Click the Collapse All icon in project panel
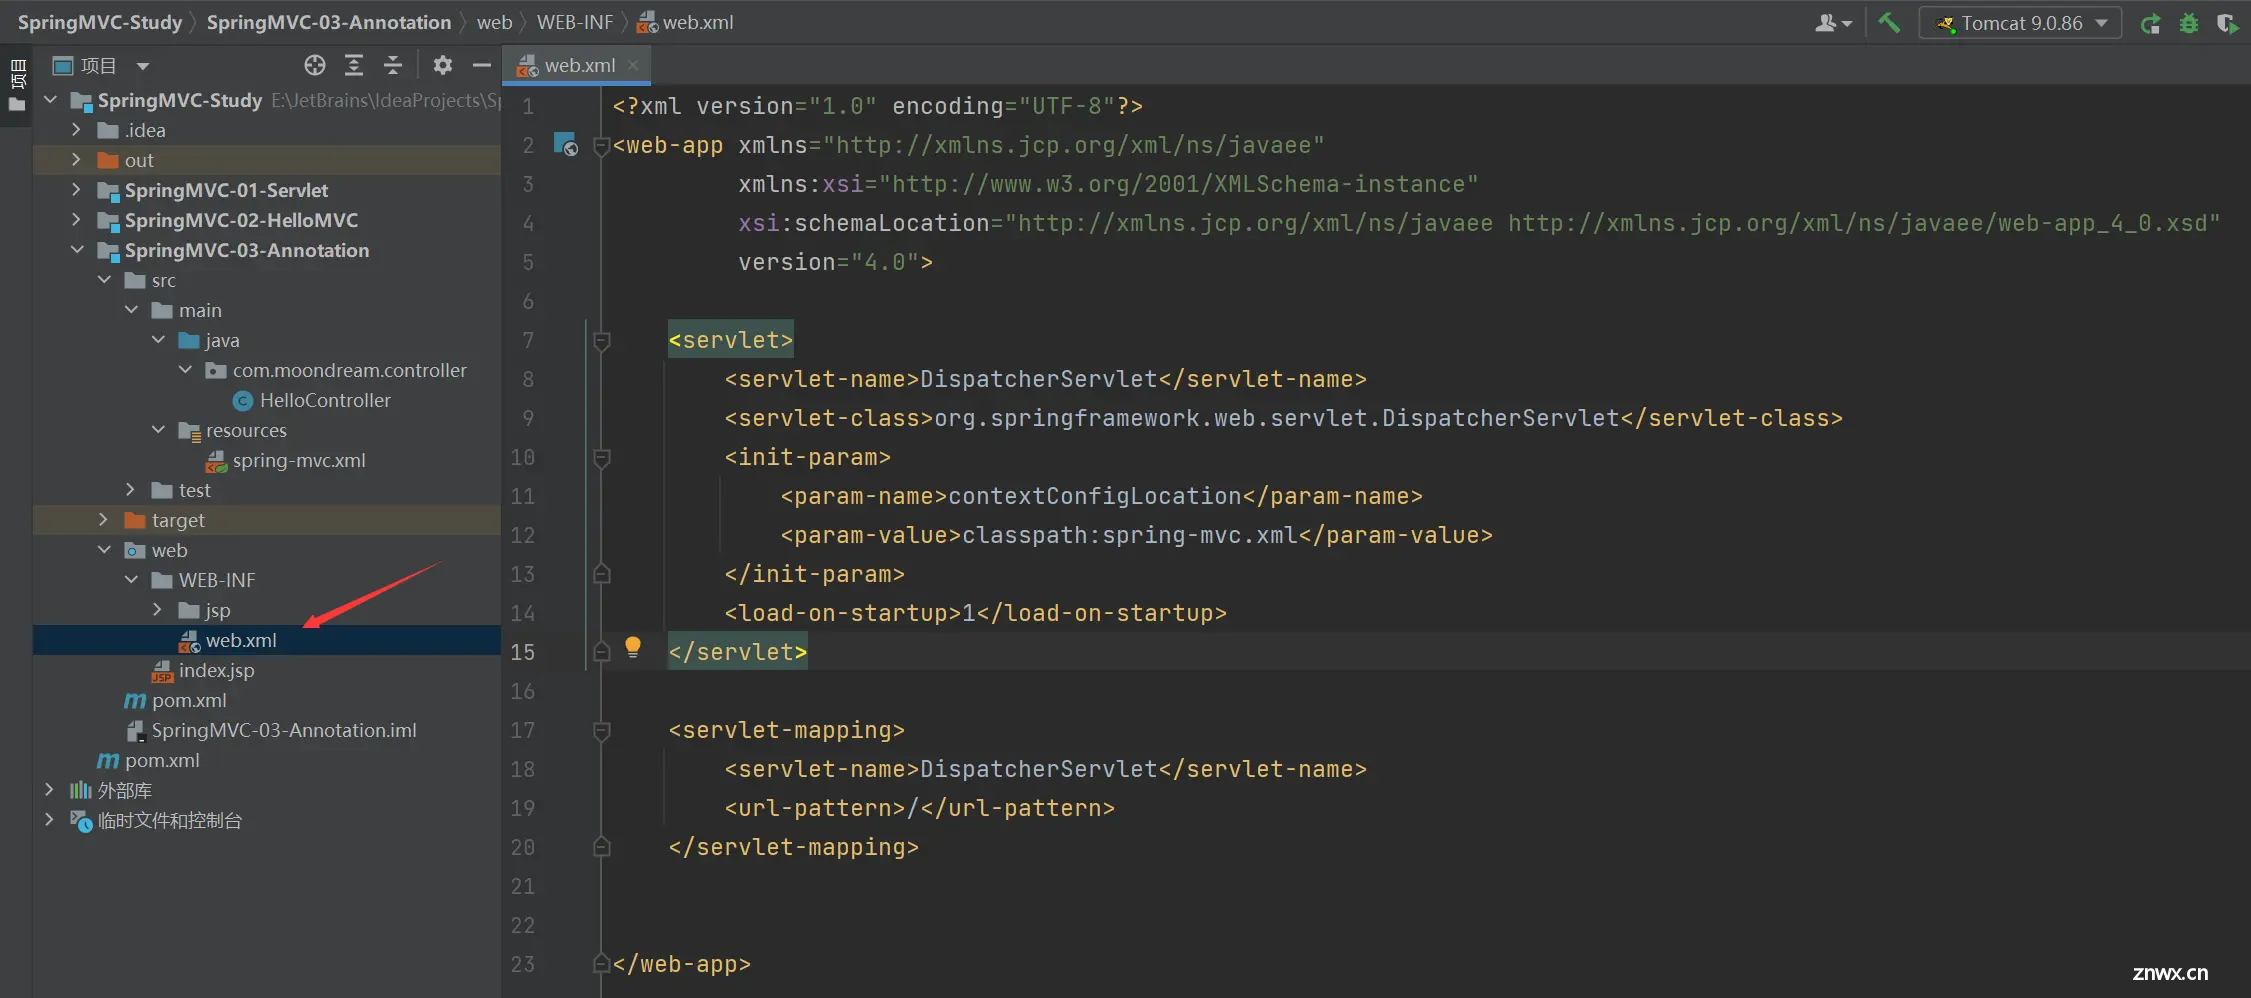 [x=393, y=66]
